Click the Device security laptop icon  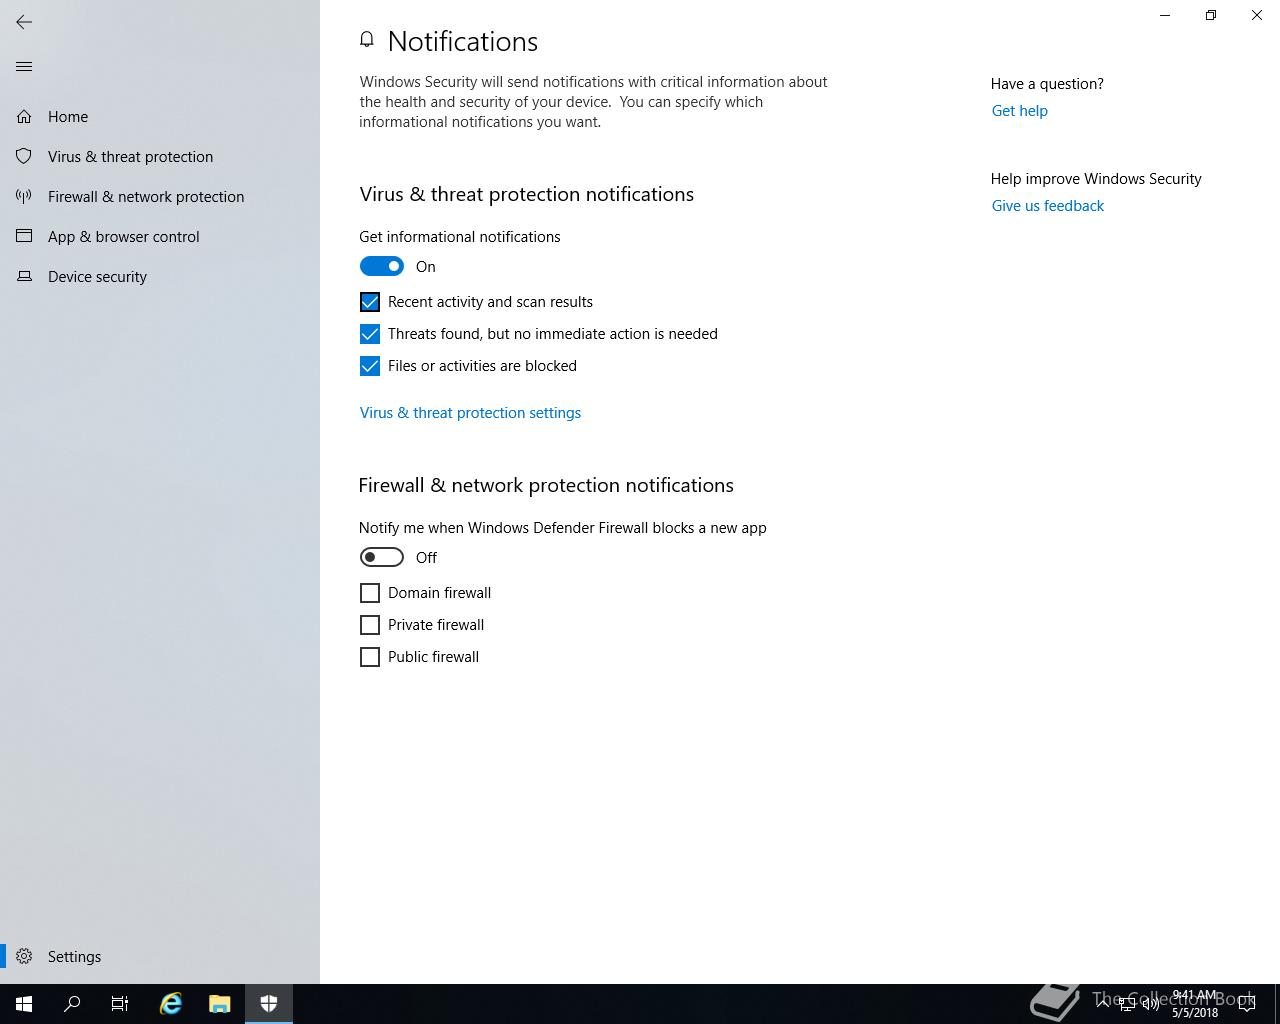(x=24, y=277)
